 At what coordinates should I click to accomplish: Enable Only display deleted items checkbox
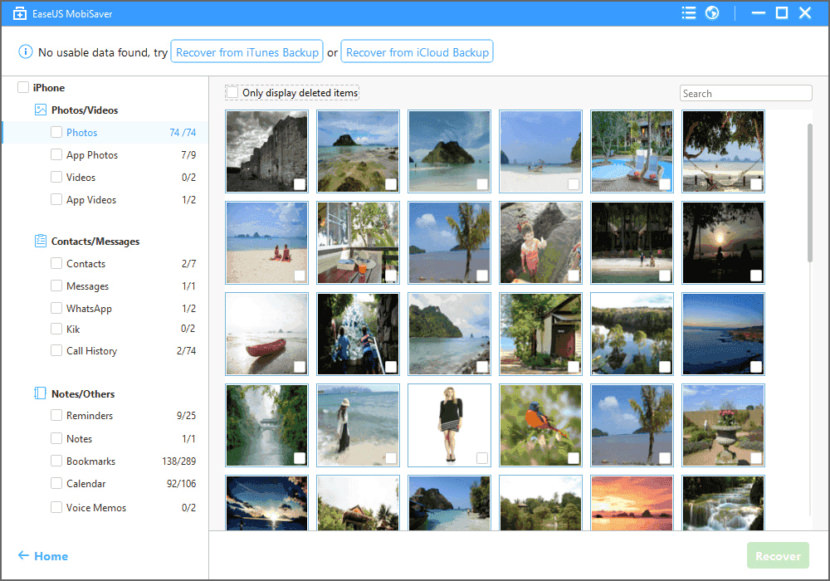(233, 93)
